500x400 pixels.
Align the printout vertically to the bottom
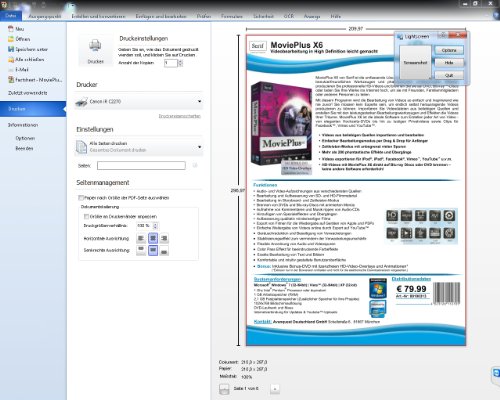pyautogui.click(x=164, y=250)
